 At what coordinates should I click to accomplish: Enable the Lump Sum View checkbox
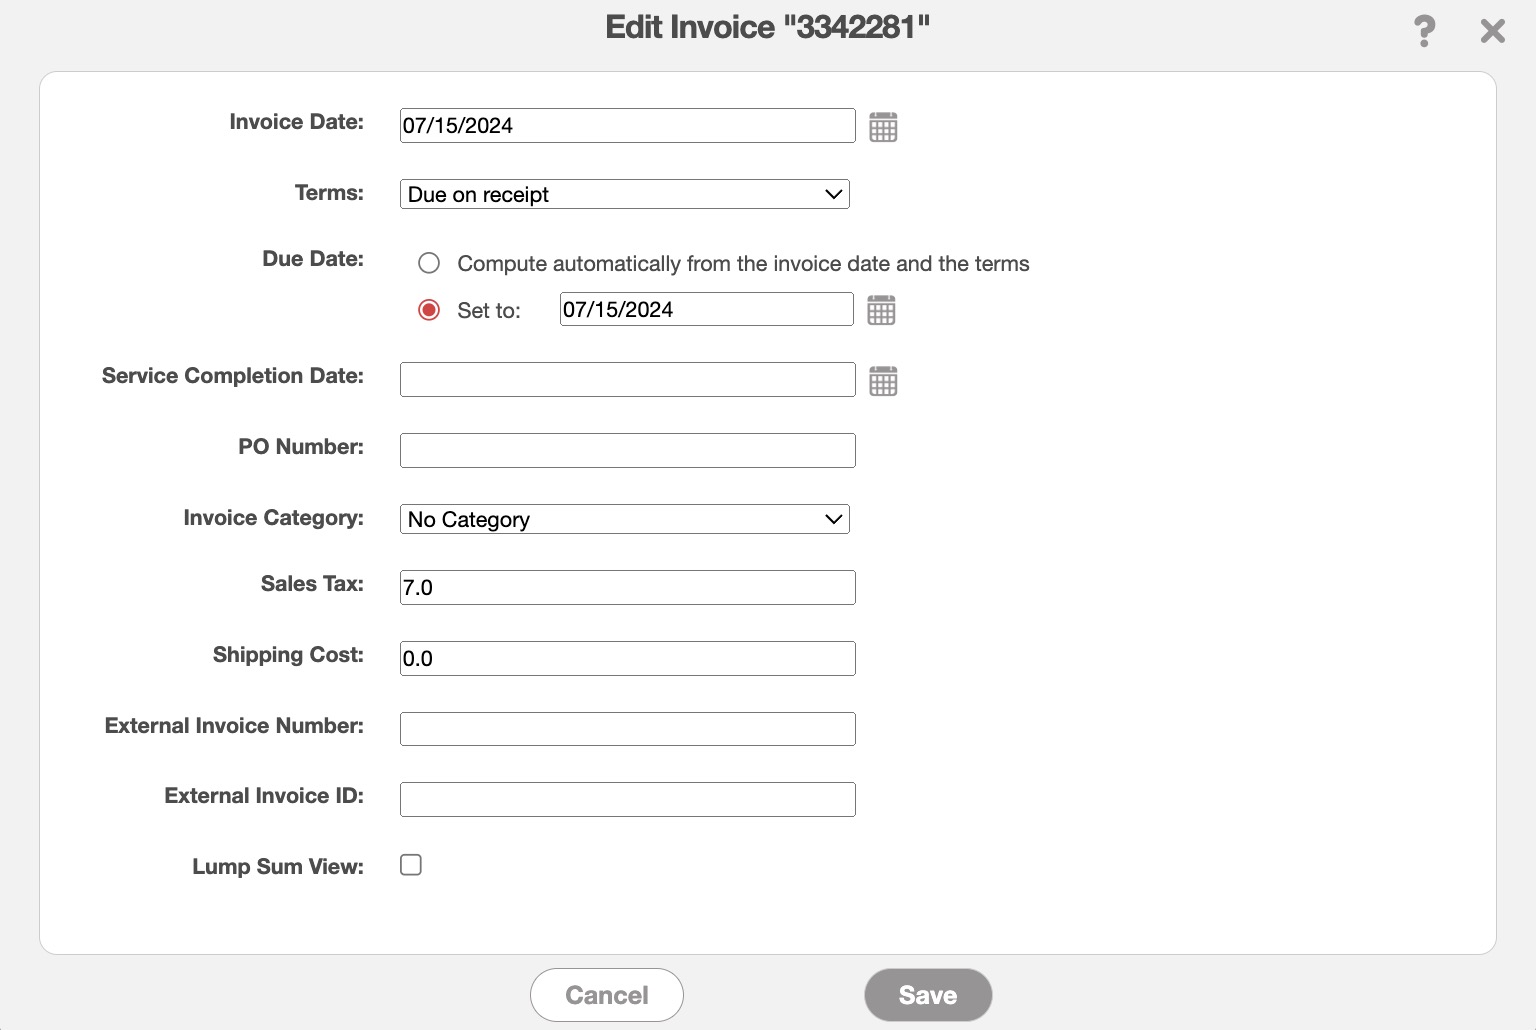tap(411, 865)
